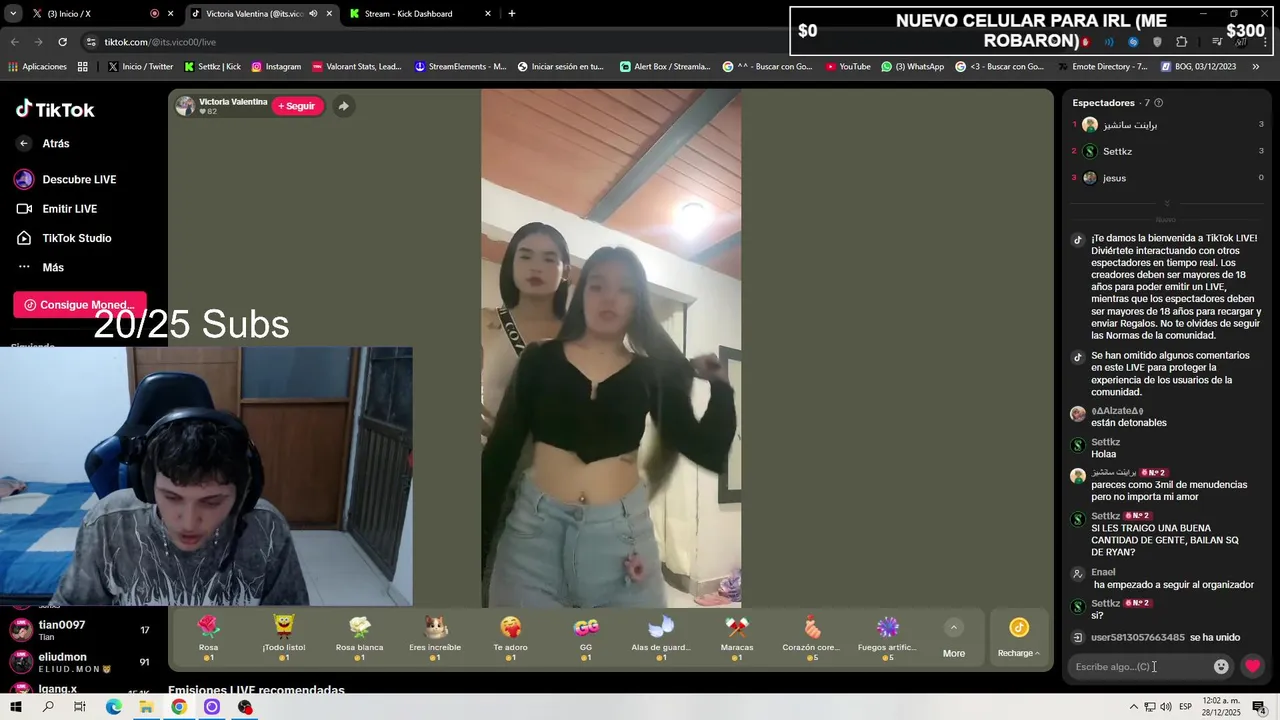
Task: Open WhatsApp bookmark
Action: tap(912, 67)
